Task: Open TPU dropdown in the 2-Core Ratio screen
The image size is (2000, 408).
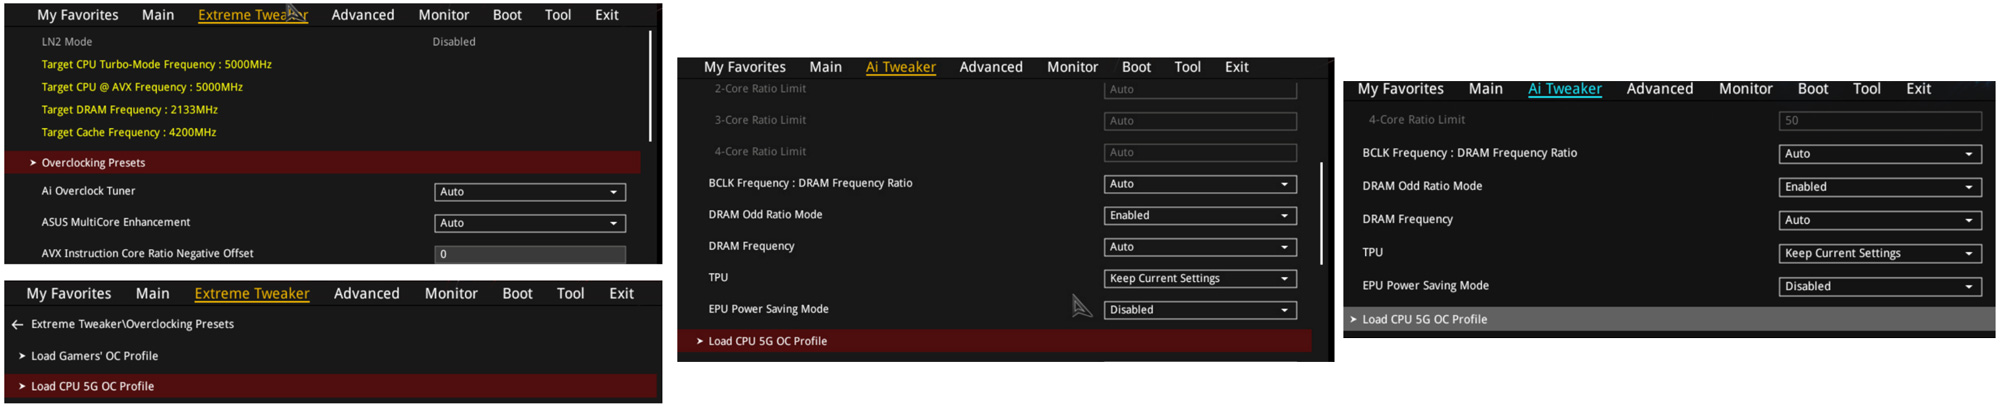Action: (x=1201, y=279)
